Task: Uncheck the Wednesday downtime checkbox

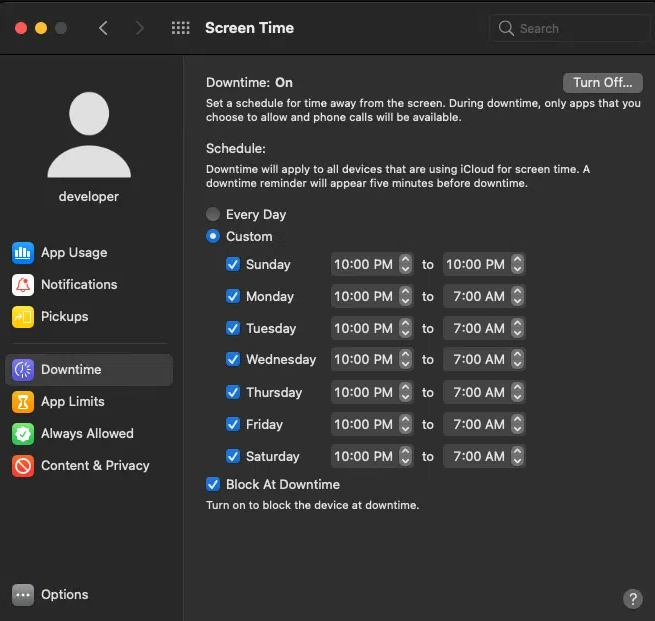Action: point(233,360)
